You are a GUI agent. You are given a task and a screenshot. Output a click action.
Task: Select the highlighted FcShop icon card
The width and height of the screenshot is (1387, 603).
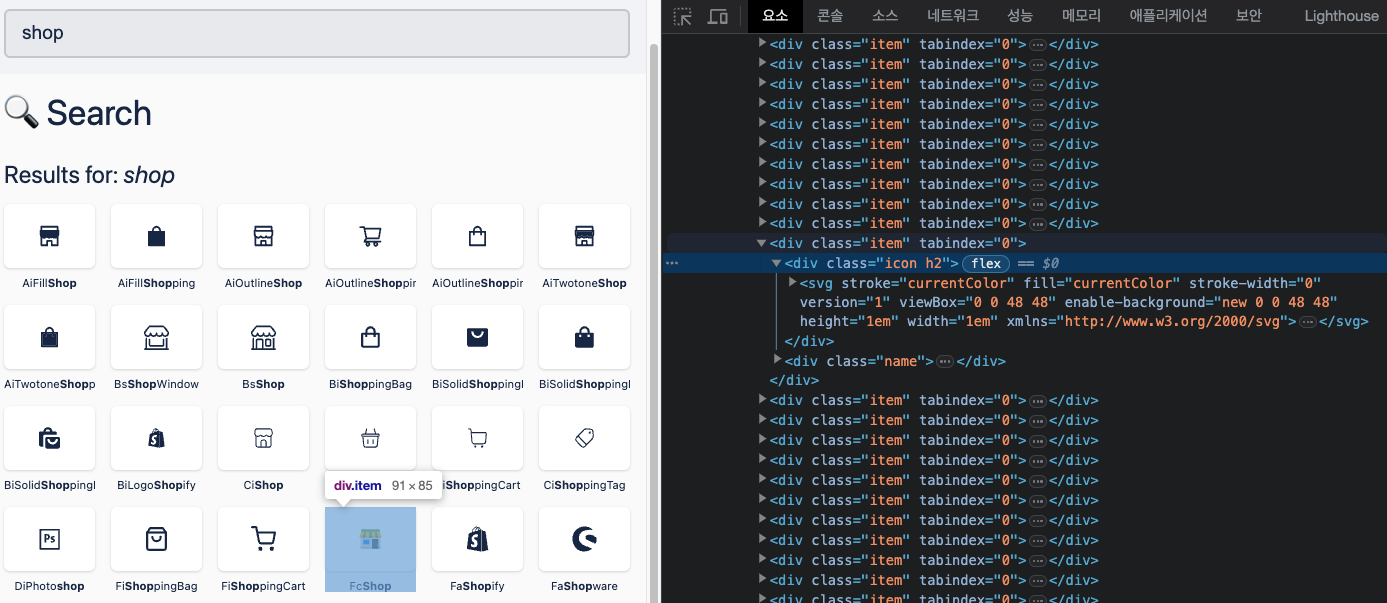click(370, 550)
